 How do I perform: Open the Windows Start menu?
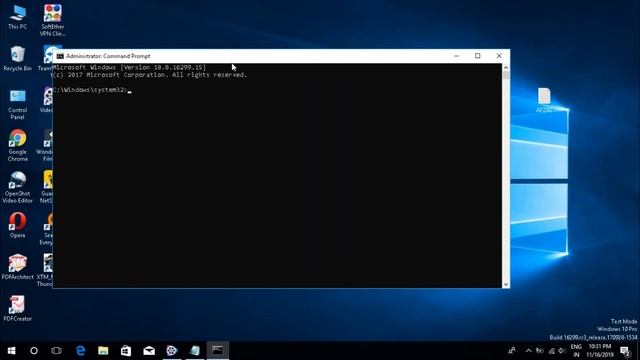[11, 351]
